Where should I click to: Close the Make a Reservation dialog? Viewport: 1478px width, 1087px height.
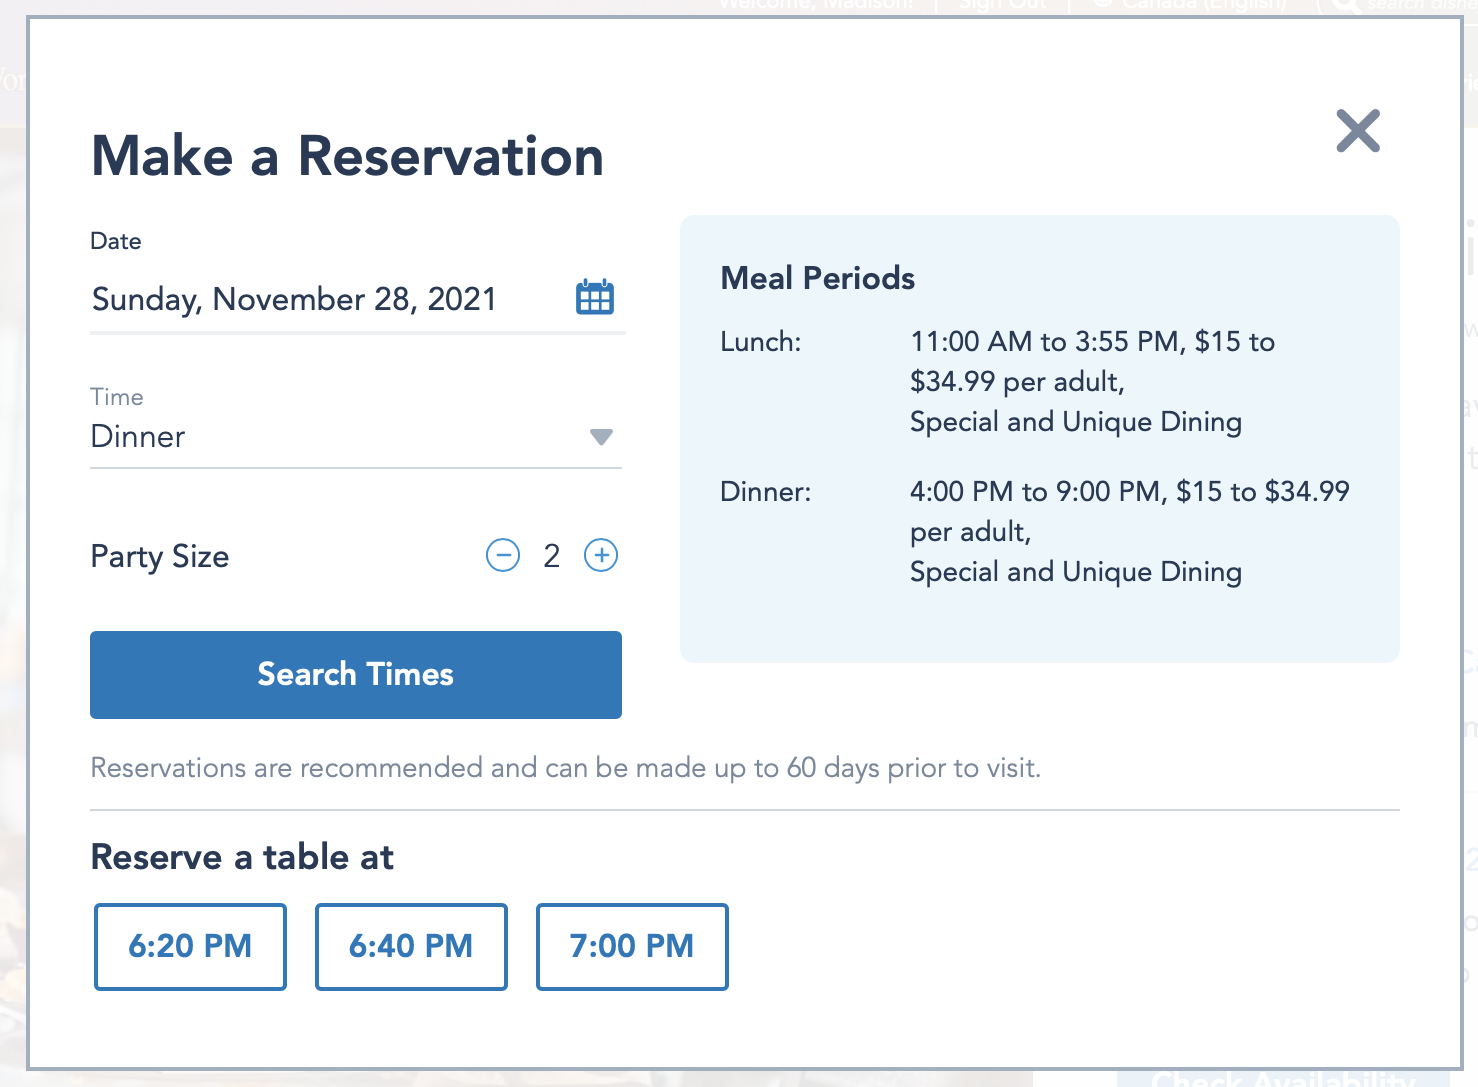coord(1358,131)
